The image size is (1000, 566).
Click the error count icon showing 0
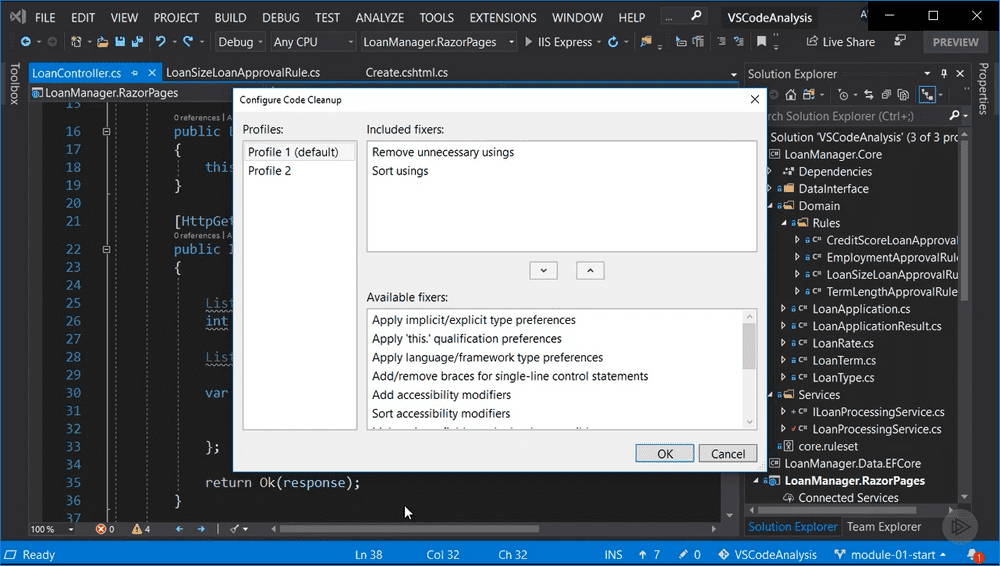[101, 529]
